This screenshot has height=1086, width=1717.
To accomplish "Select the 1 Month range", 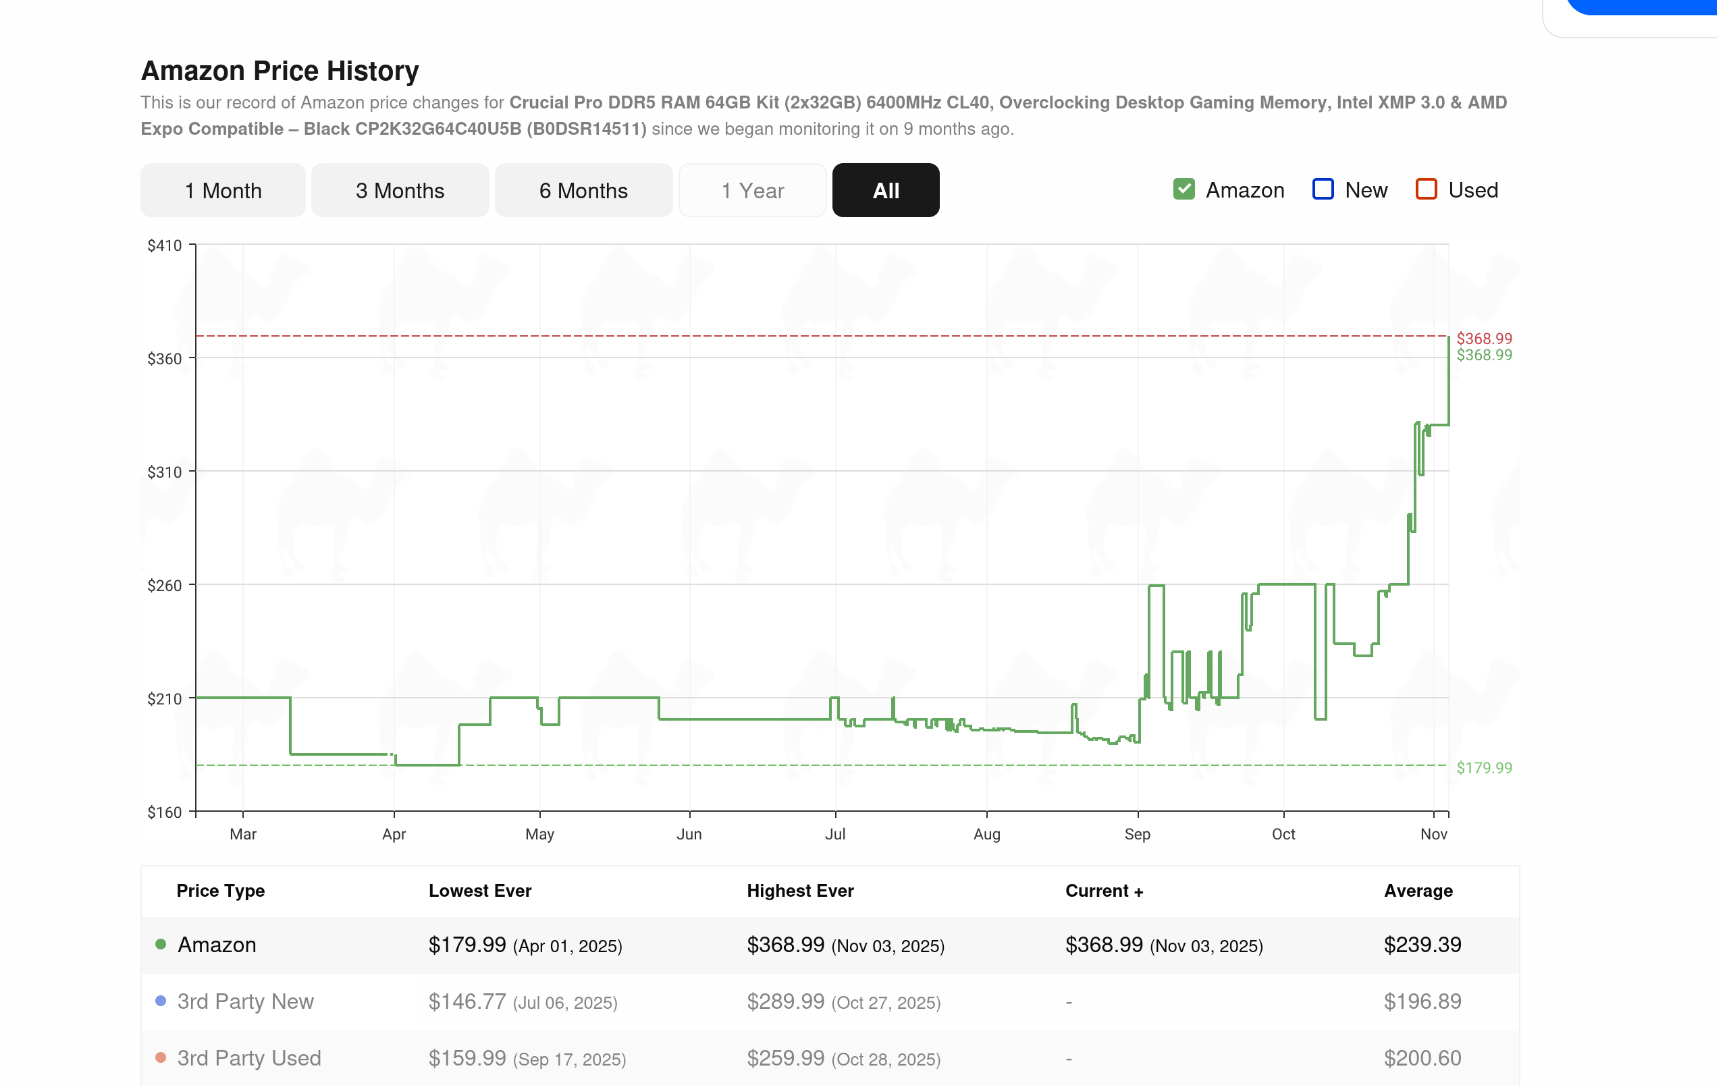I will click(x=222, y=190).
